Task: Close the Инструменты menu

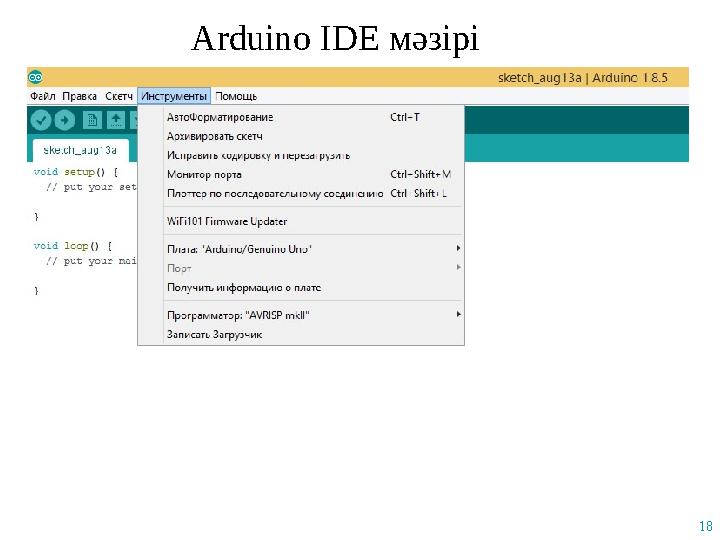Action: point(174,96)
